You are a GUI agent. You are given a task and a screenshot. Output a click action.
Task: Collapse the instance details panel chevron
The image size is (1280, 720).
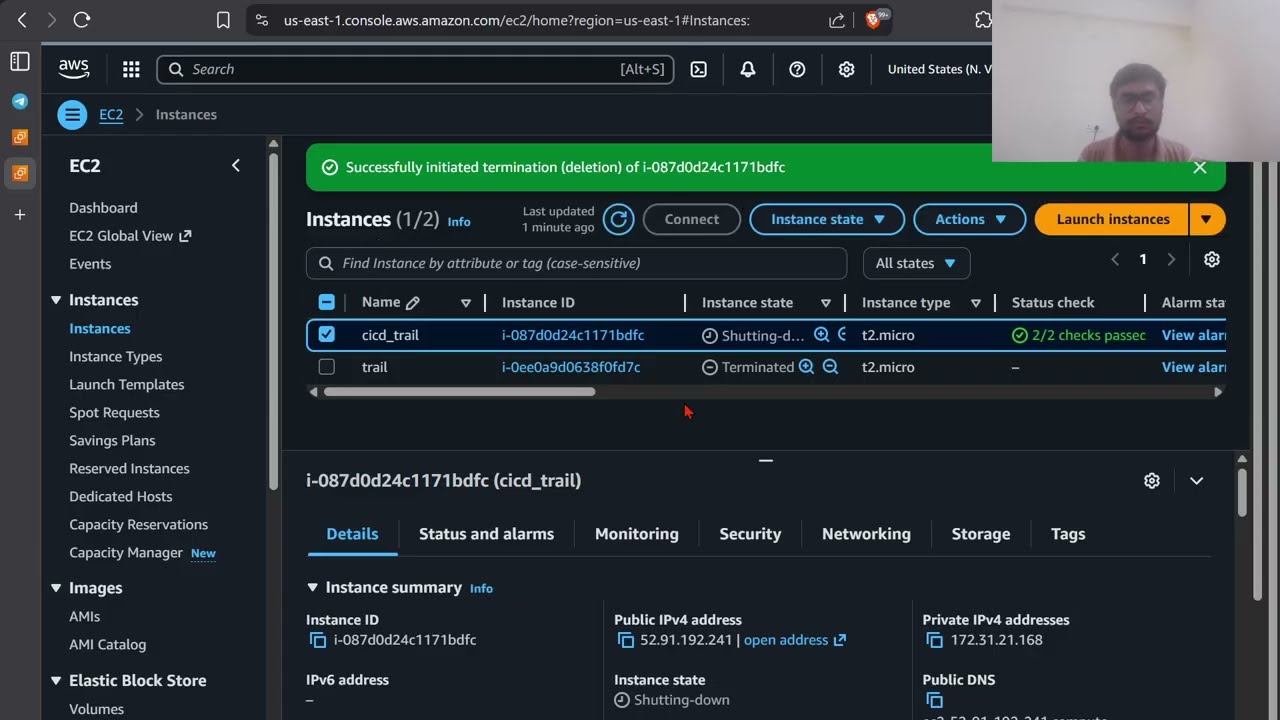(1196, 481)
